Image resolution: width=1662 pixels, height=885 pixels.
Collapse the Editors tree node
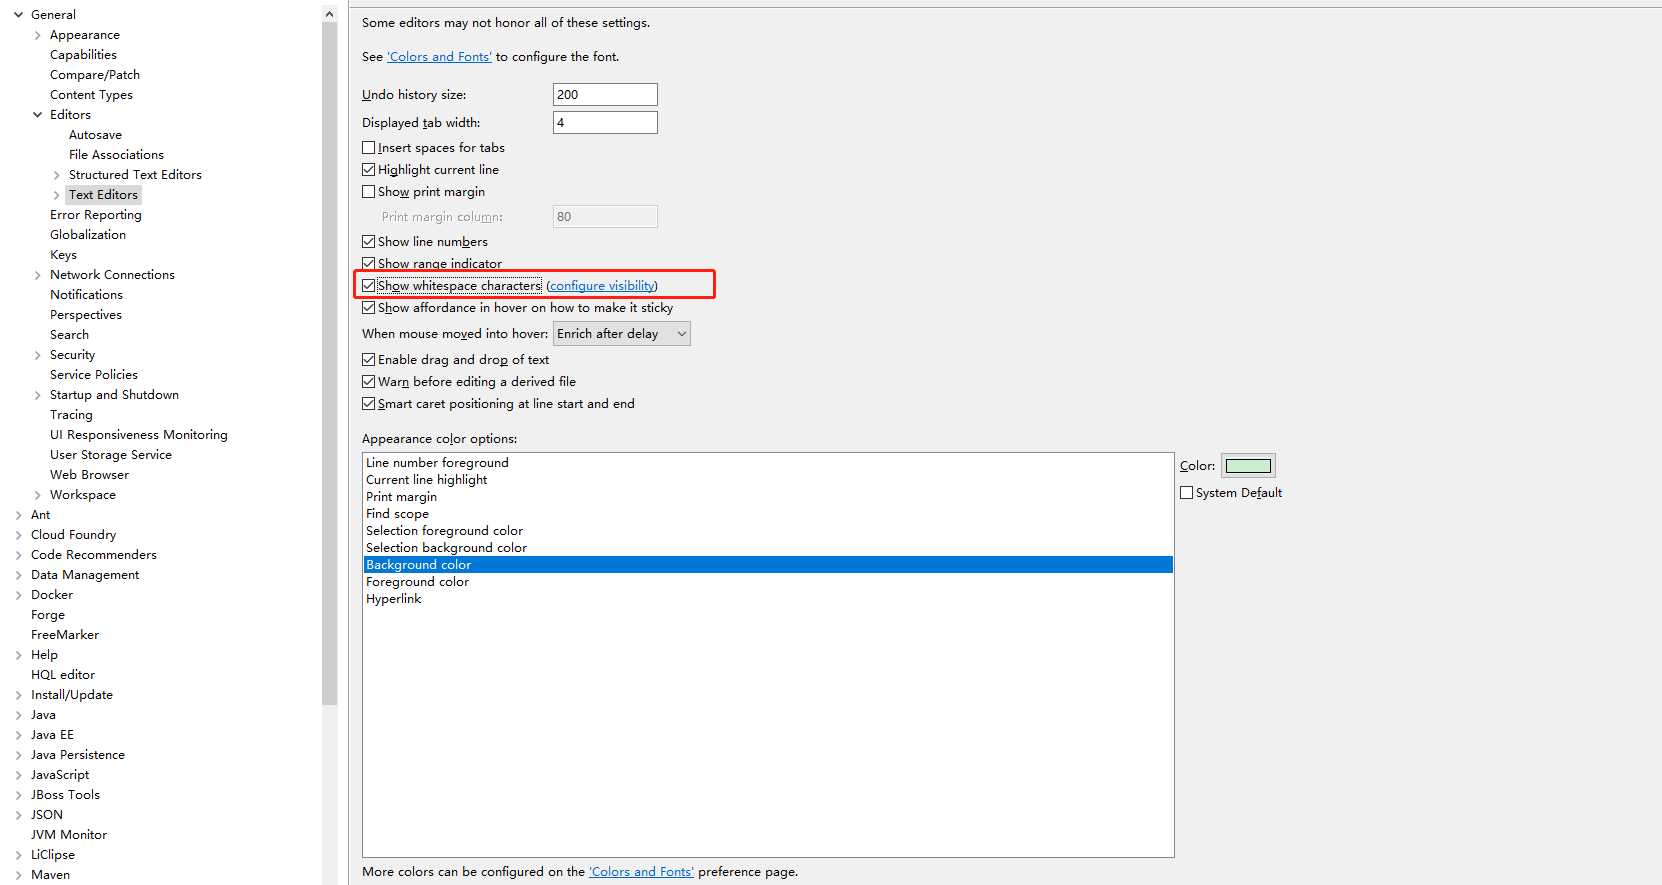tap(38, 115)
